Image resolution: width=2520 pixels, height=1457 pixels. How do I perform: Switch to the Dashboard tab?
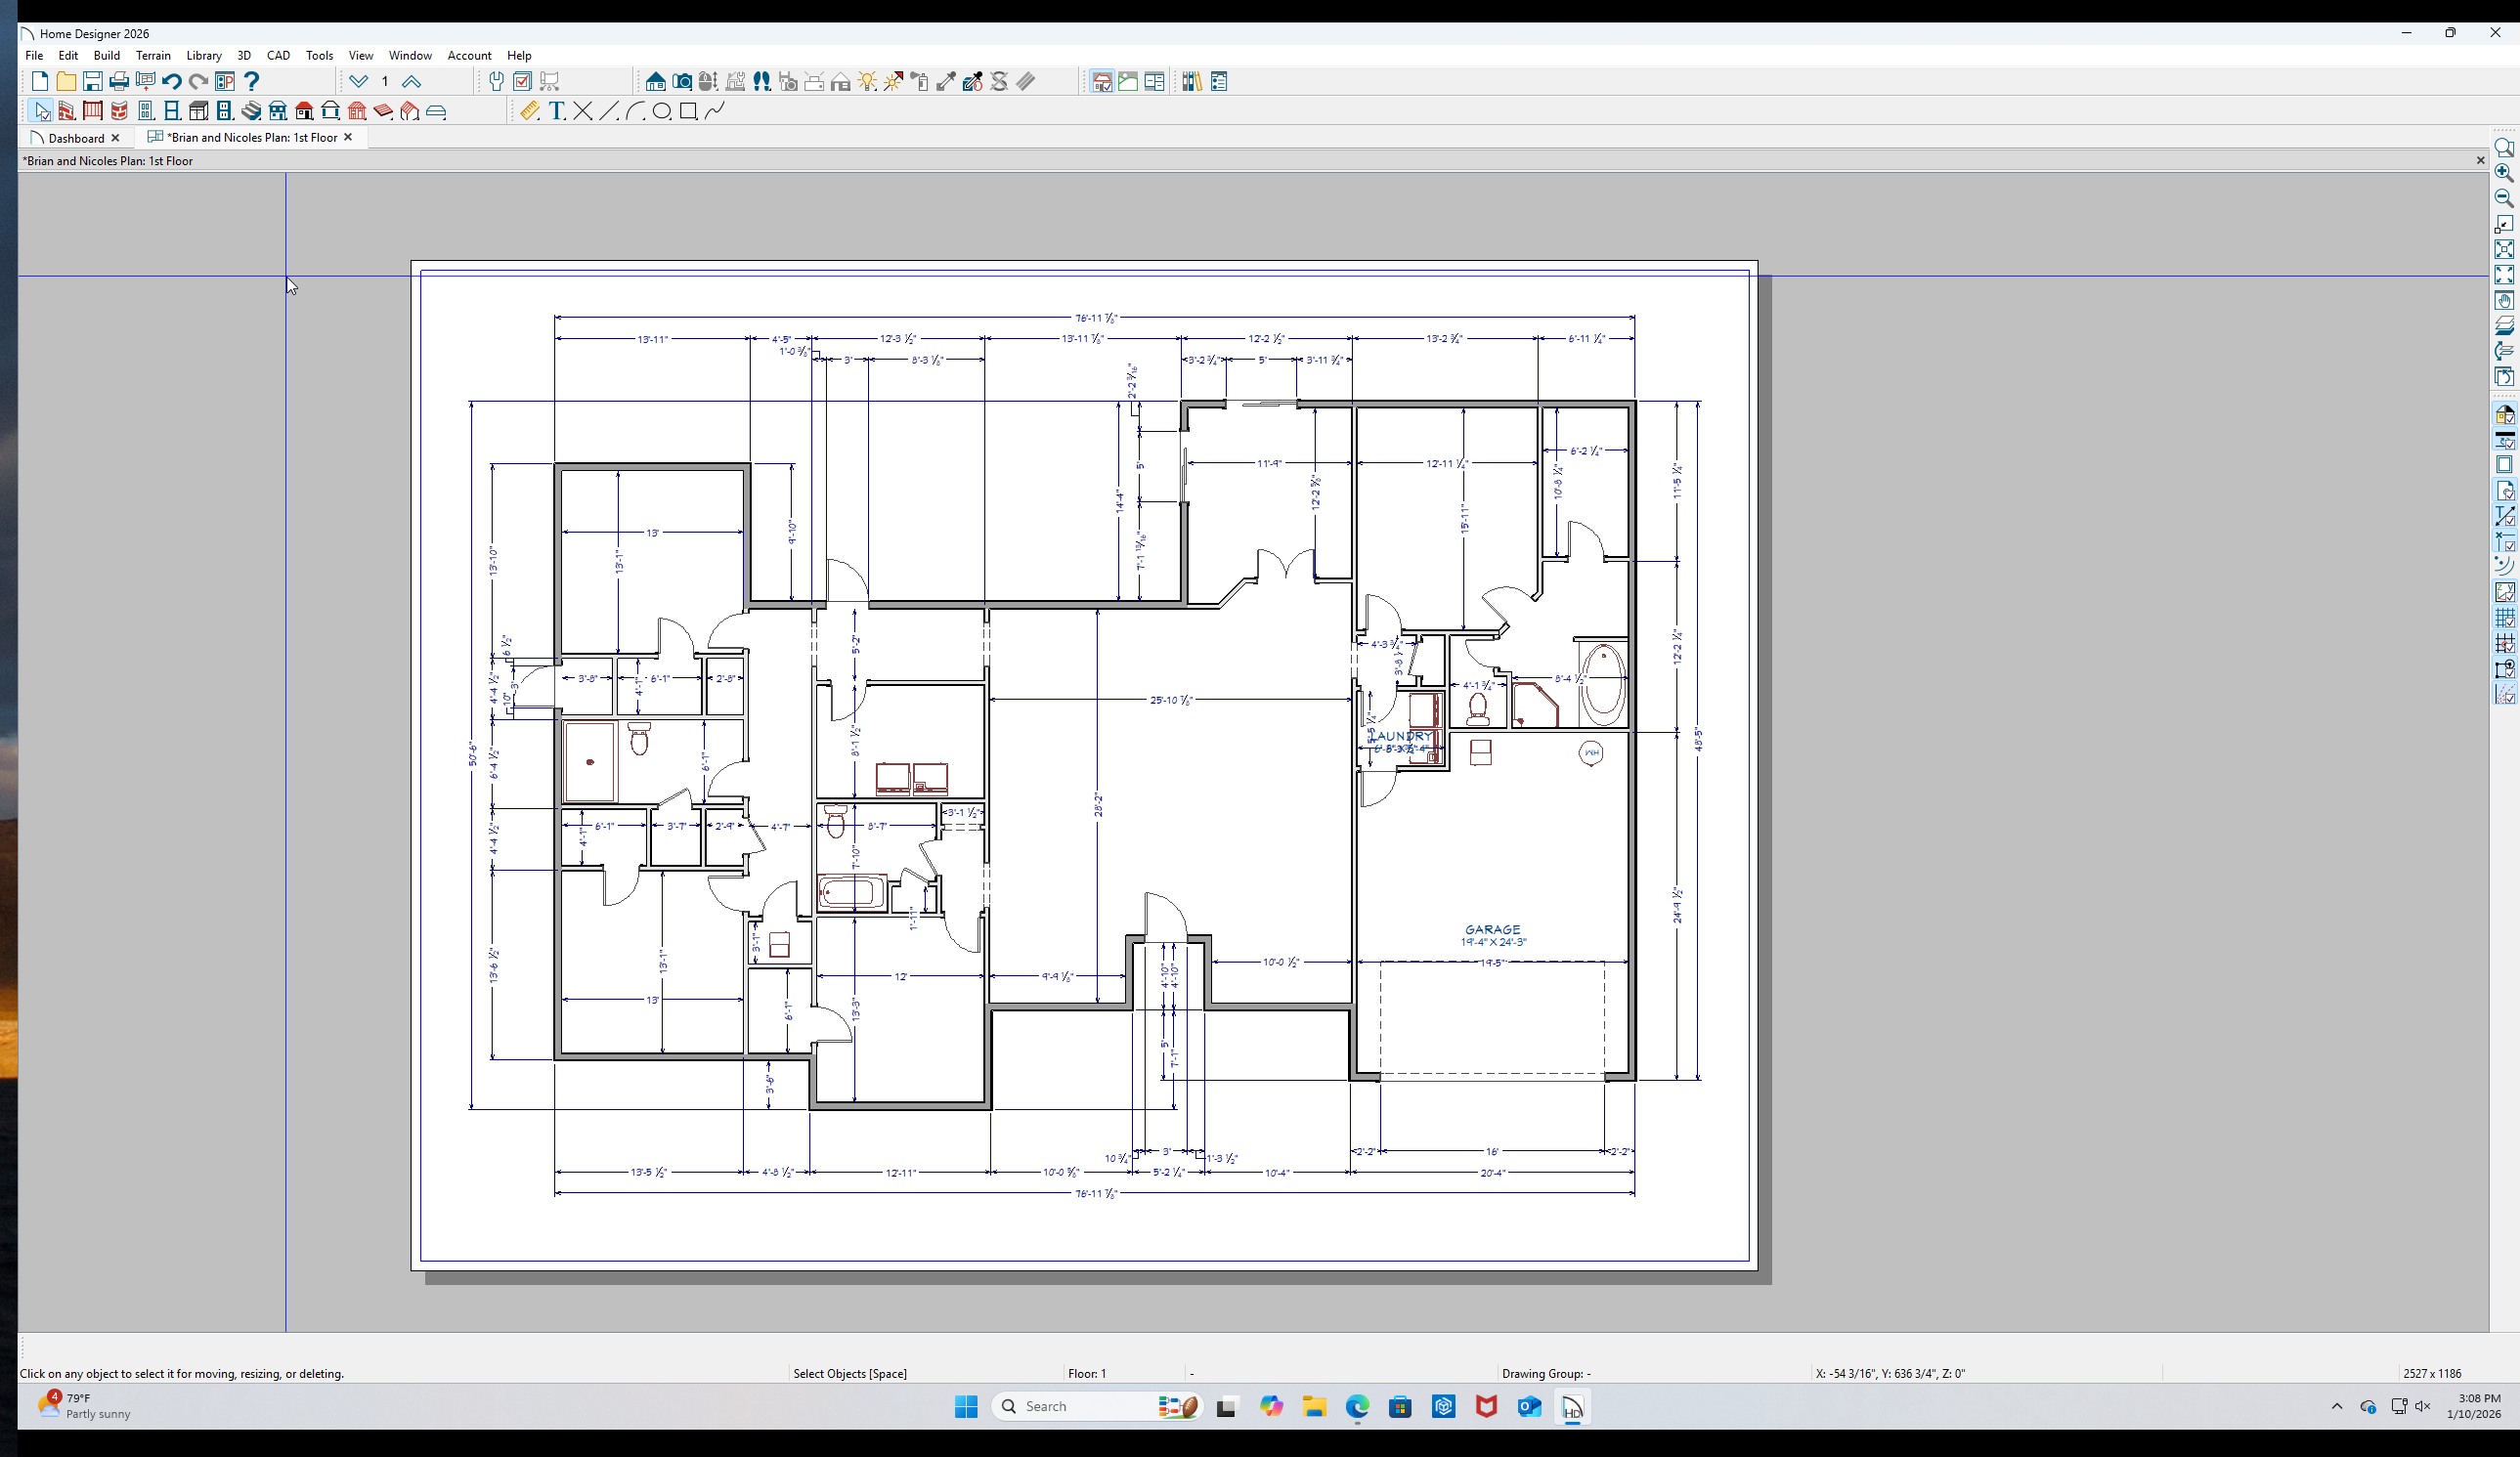76,138
